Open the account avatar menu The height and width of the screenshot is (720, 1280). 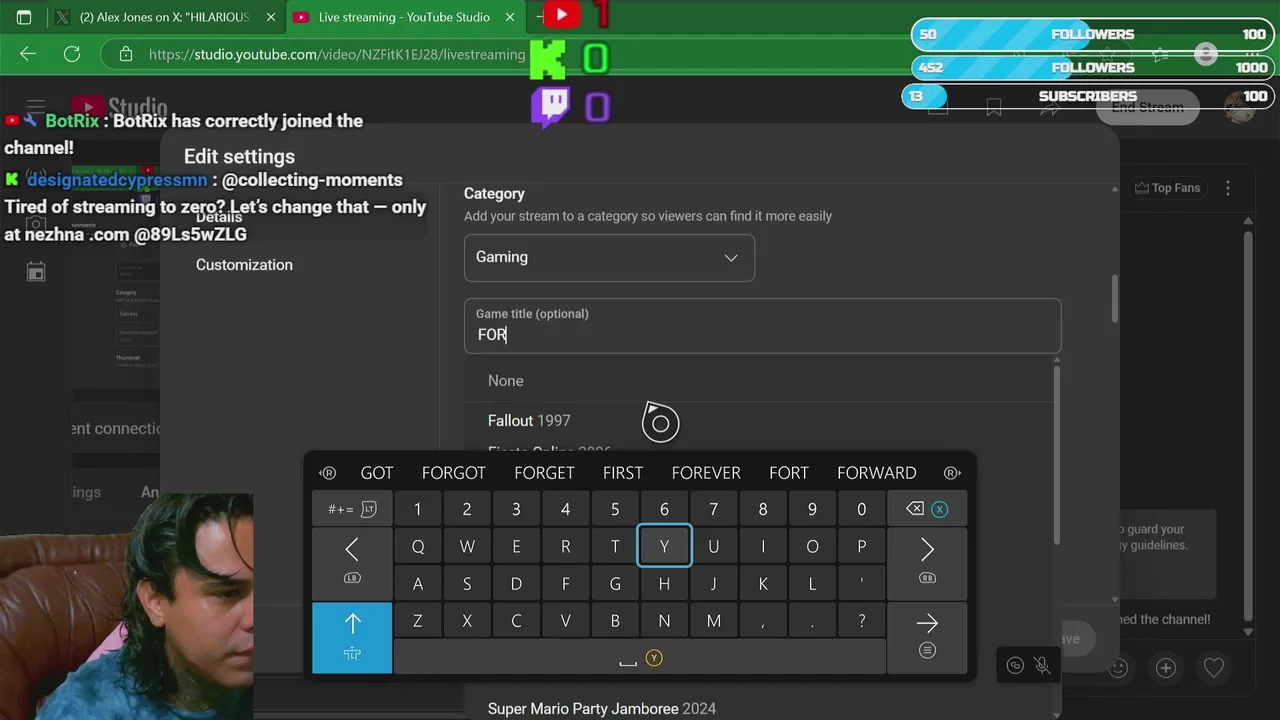click(1240, 107)
